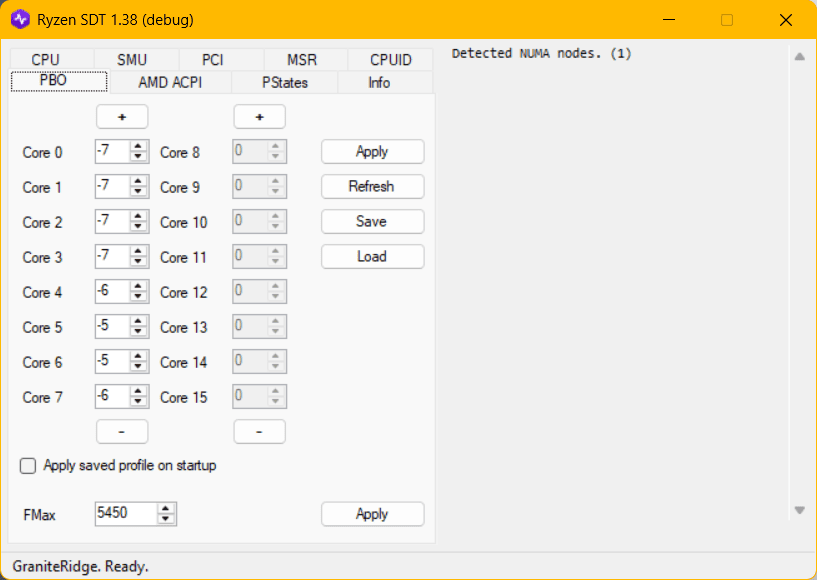The height and width of the screenshot is (580, 817).
Task: Select the PCI tab
Action: coord(213,60)
